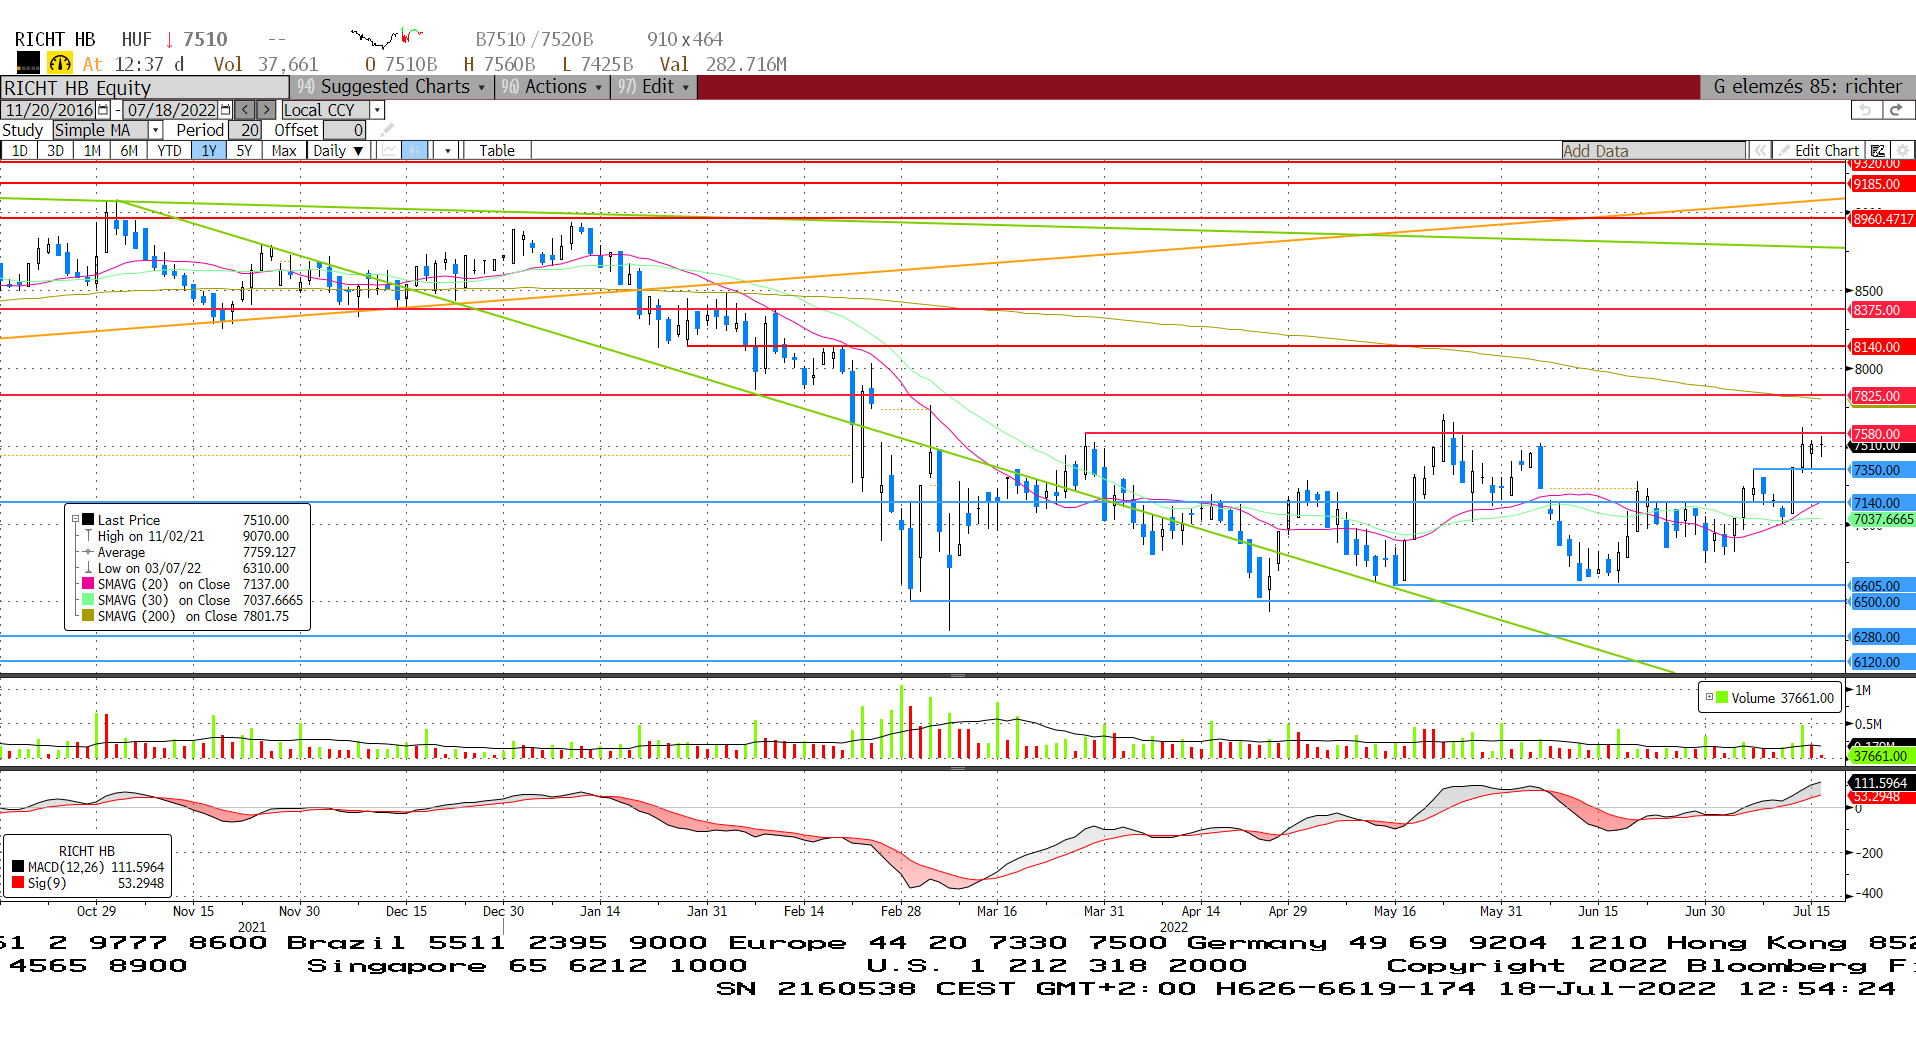Collapse the Volume legend box
1916x1044 pixels.
(1709, 698)
